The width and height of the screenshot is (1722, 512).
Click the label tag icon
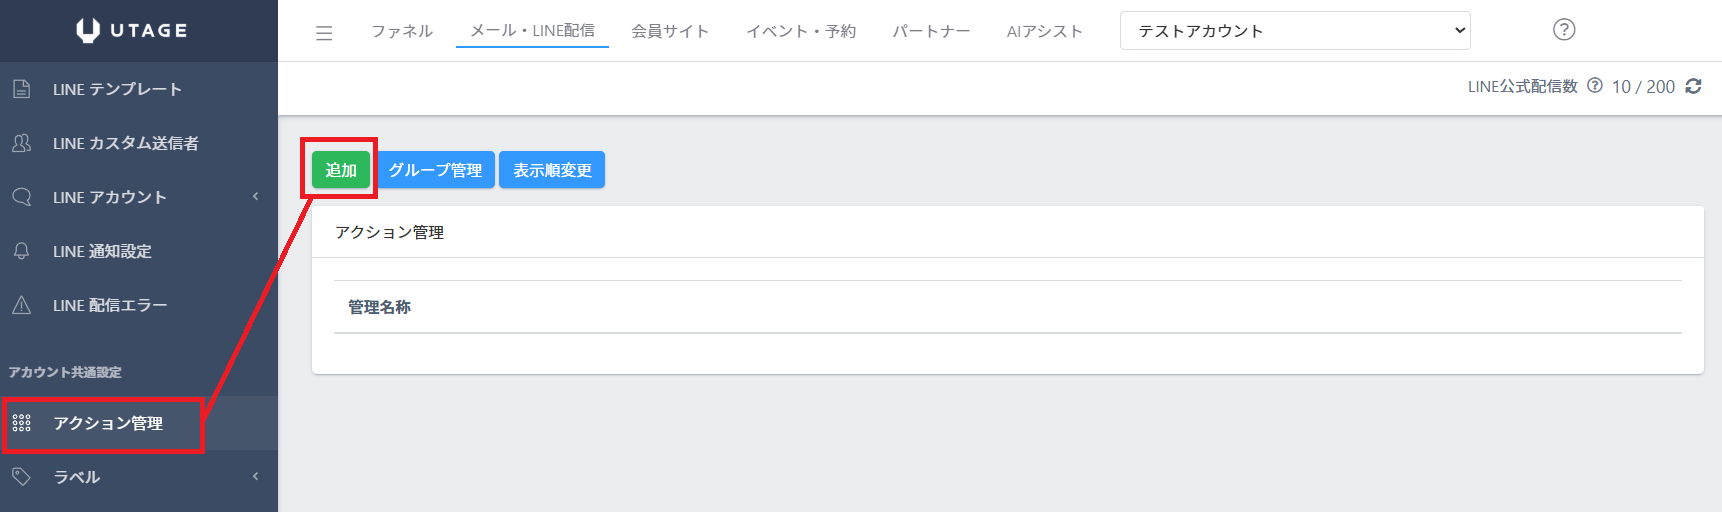point(21,477)
